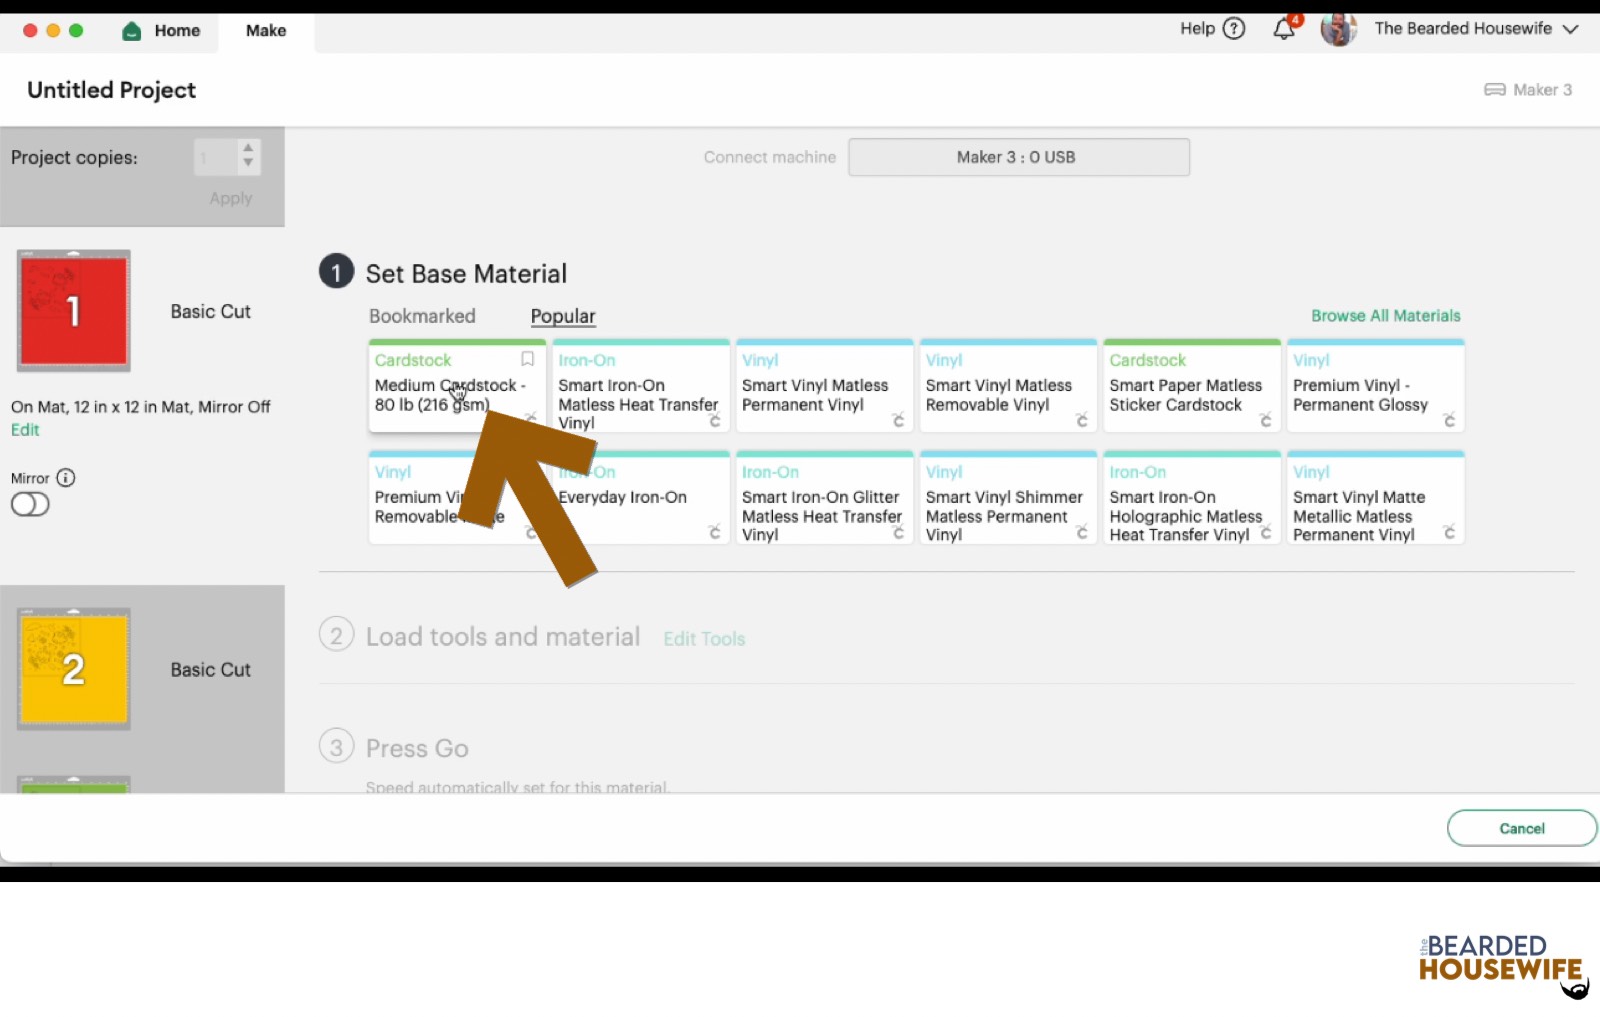Open the Maker 3 machine selector

(x=1528, y=90)
